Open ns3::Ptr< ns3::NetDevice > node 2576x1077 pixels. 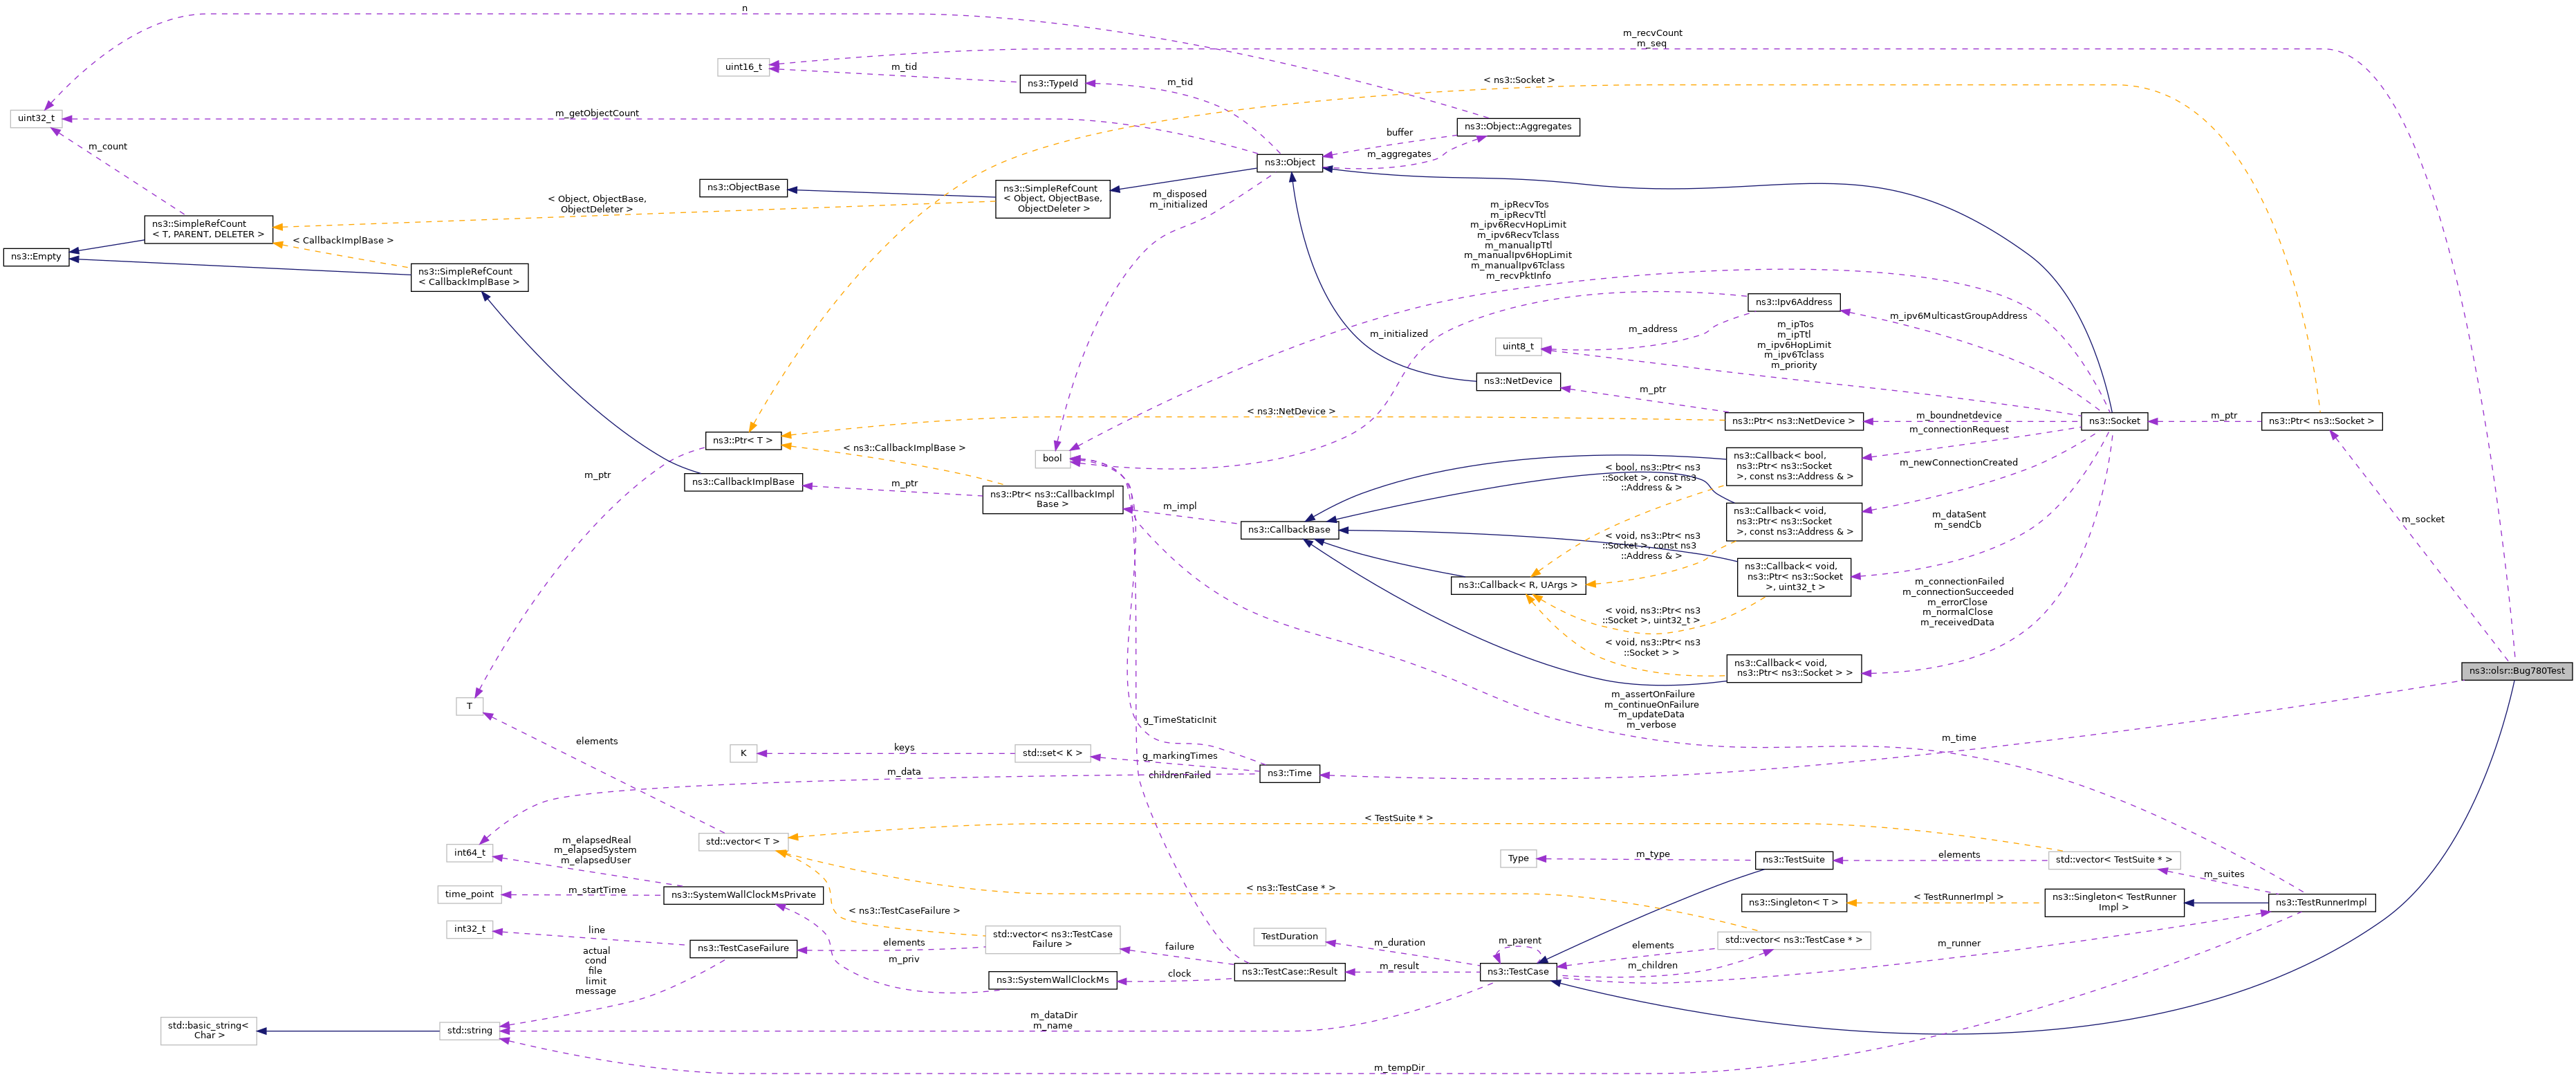point(1793,421)
